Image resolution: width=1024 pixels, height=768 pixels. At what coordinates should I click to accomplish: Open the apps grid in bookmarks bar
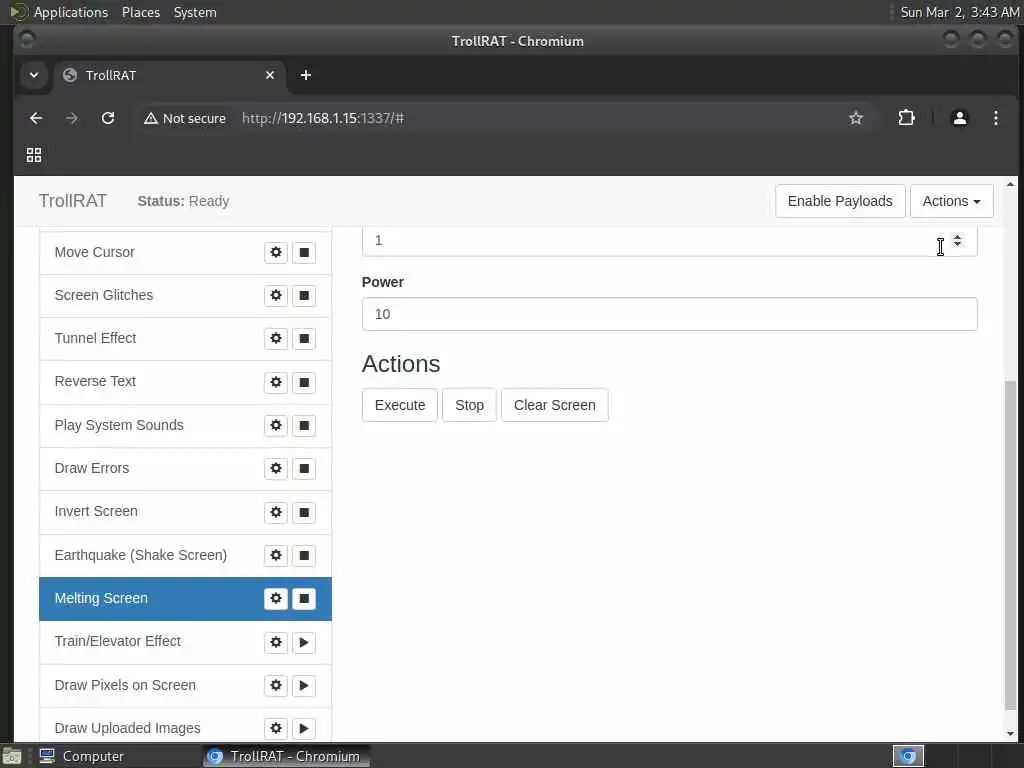(34, 155)
